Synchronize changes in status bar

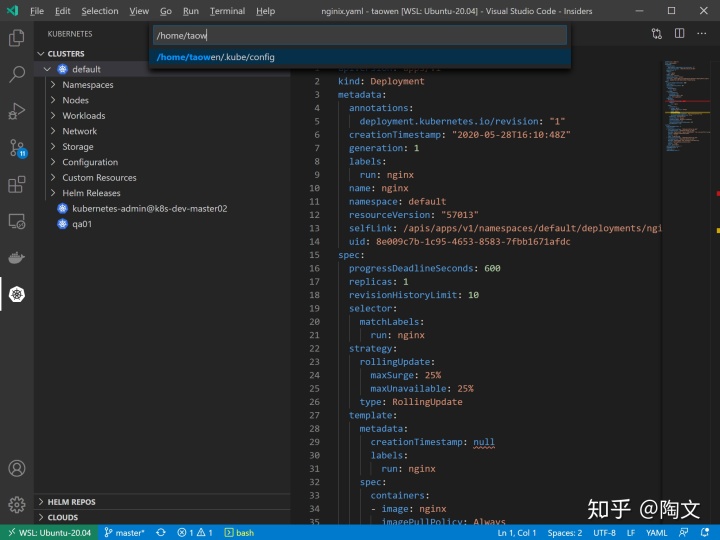click(161, 532)
